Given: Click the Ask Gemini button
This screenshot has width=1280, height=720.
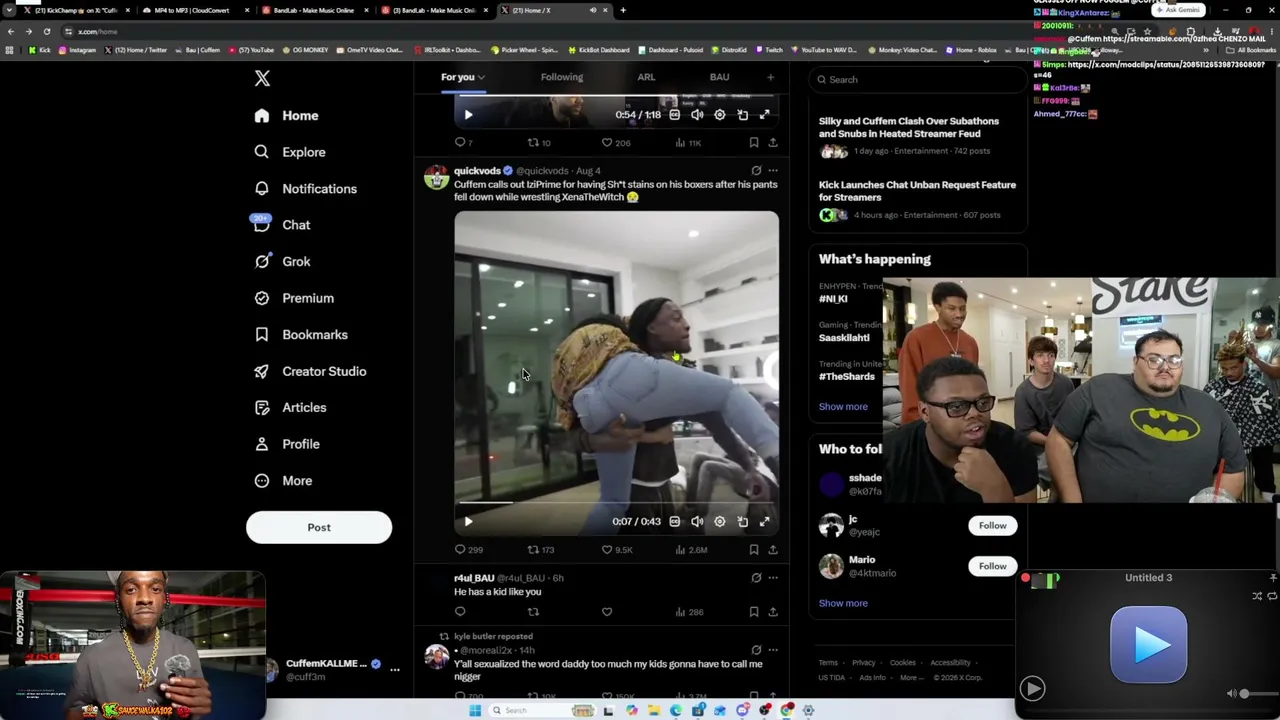Looking at the screenshot, I should pos(1178,10).
